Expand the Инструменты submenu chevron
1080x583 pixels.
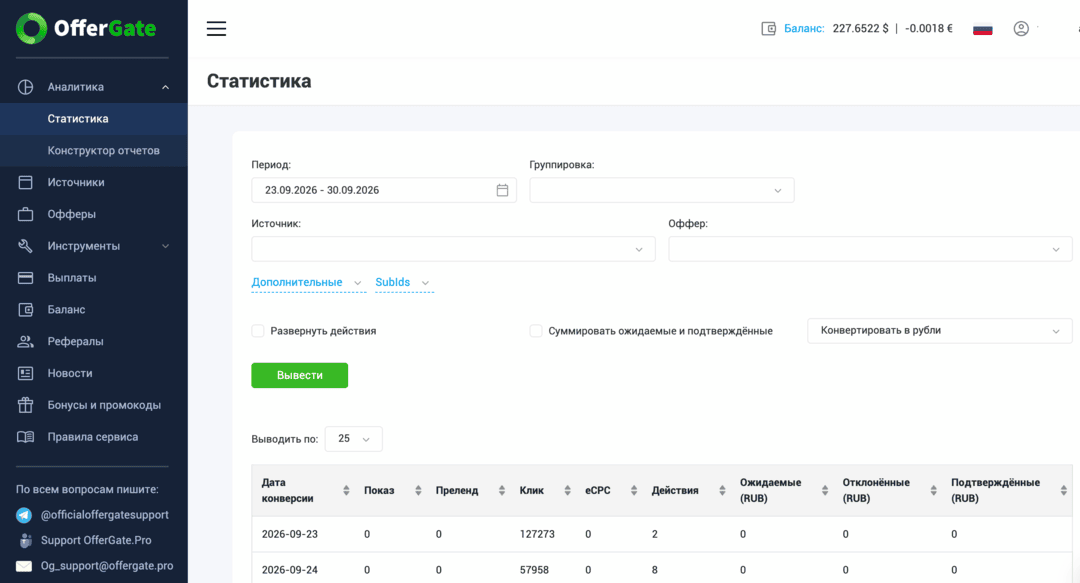coord(165,246)
